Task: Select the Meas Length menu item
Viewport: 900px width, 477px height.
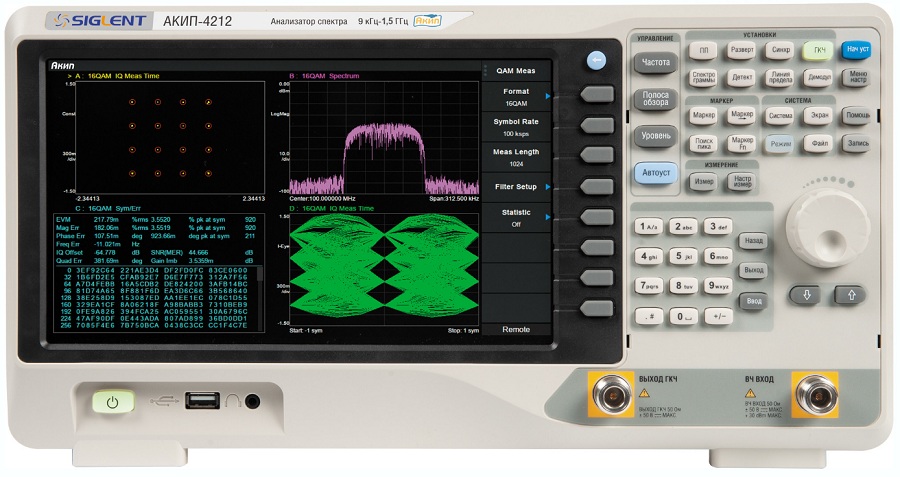Action: point(516,157)
